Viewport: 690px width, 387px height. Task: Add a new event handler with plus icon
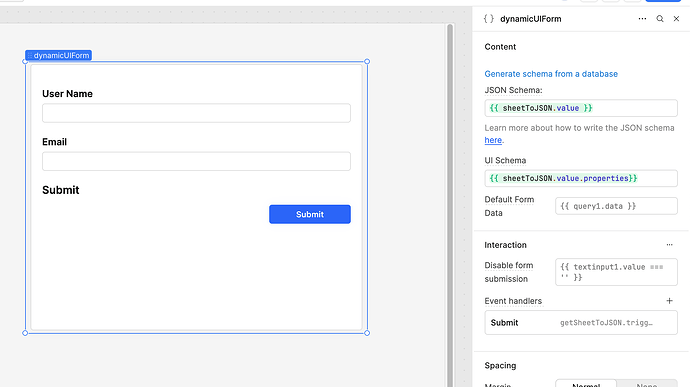669,301
